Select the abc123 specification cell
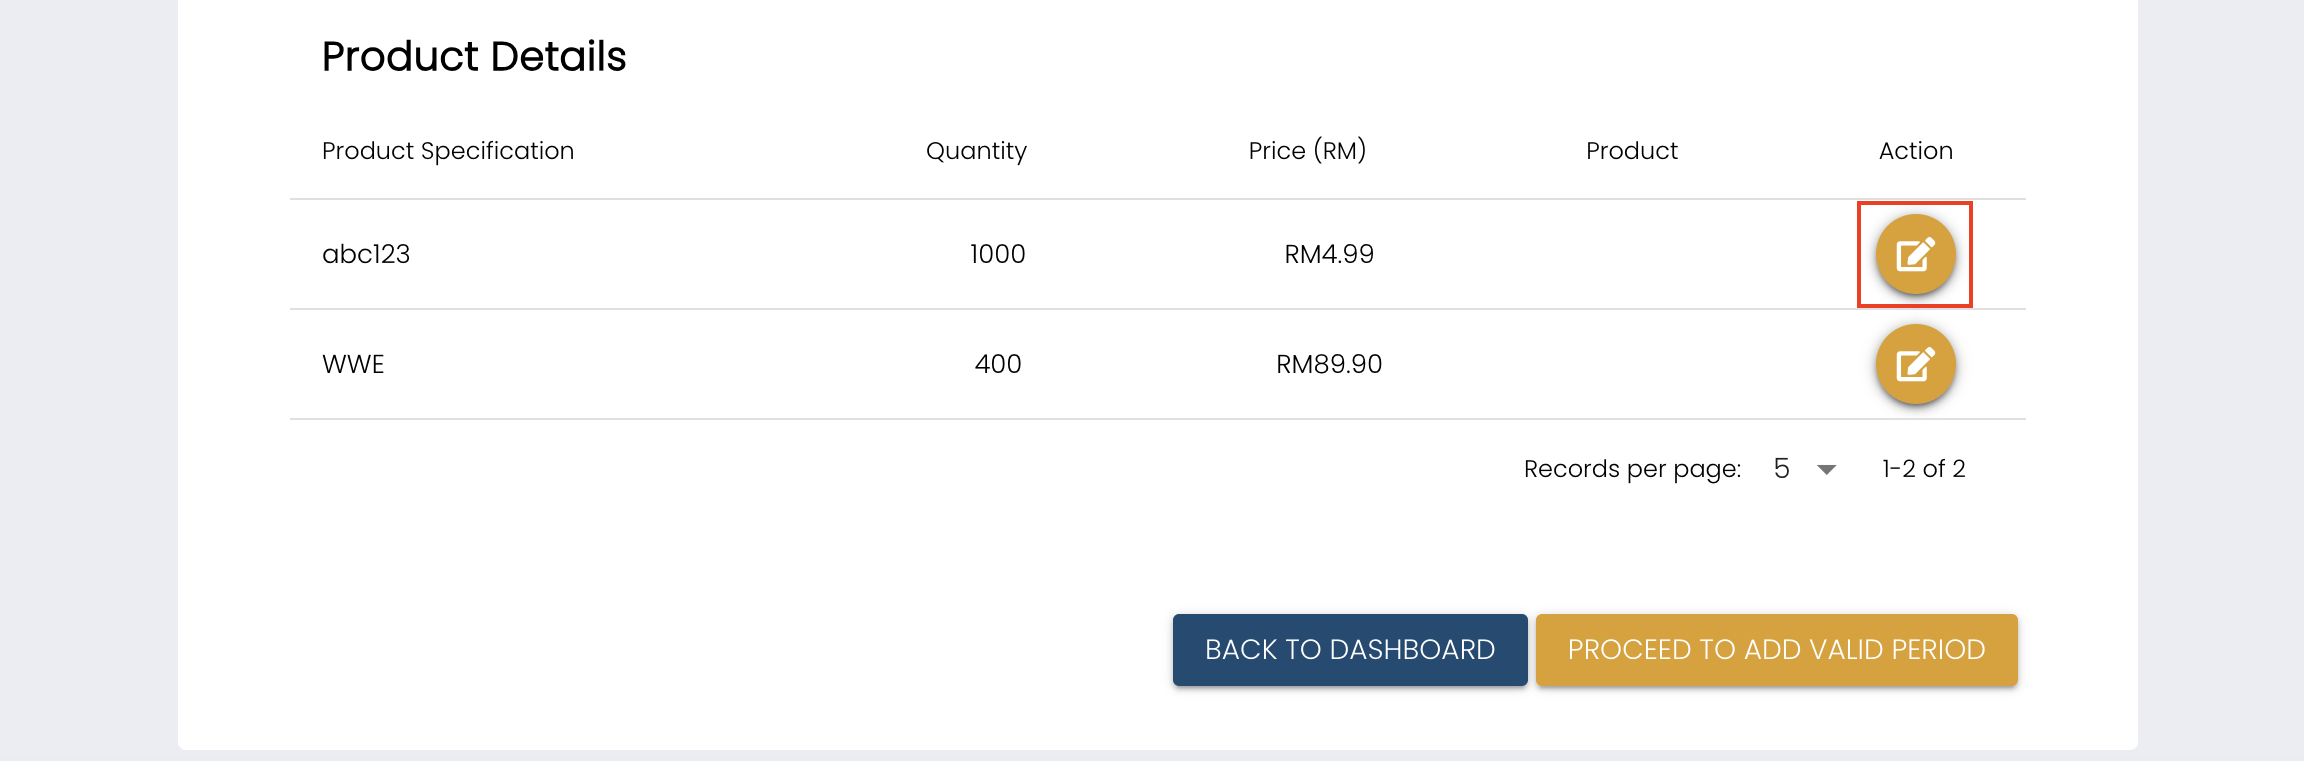 pos(366,254)
